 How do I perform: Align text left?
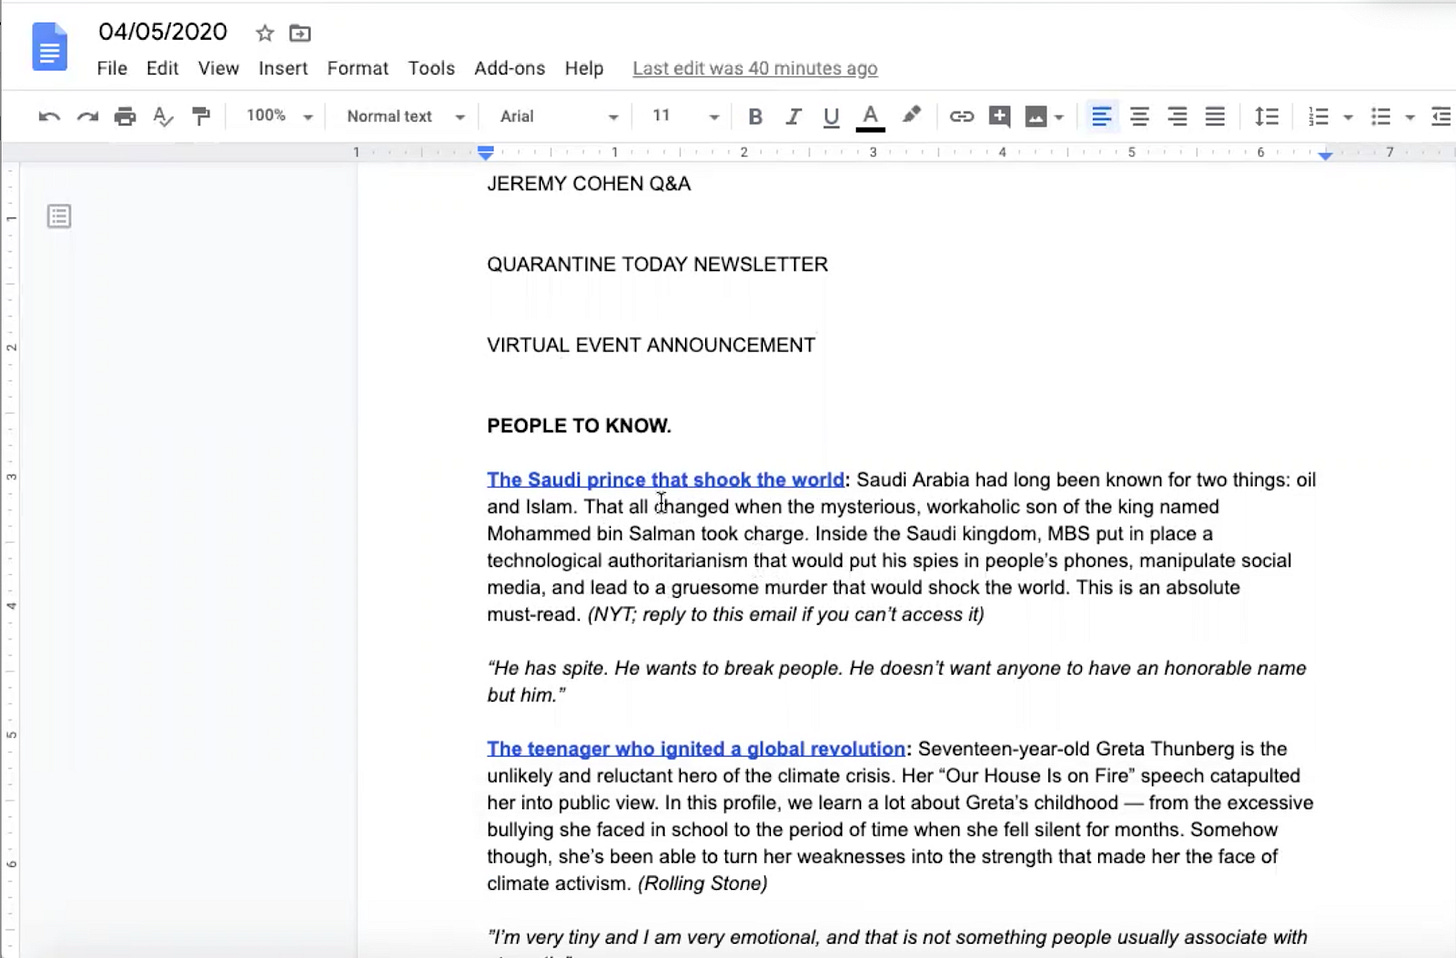(x=1101, y=117)
